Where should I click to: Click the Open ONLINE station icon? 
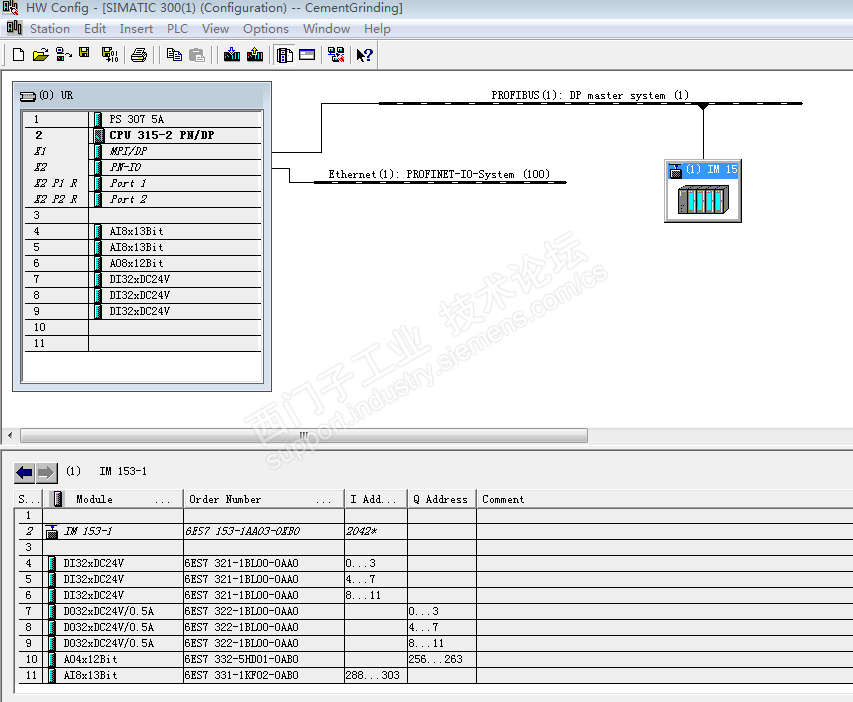(64, 55)
